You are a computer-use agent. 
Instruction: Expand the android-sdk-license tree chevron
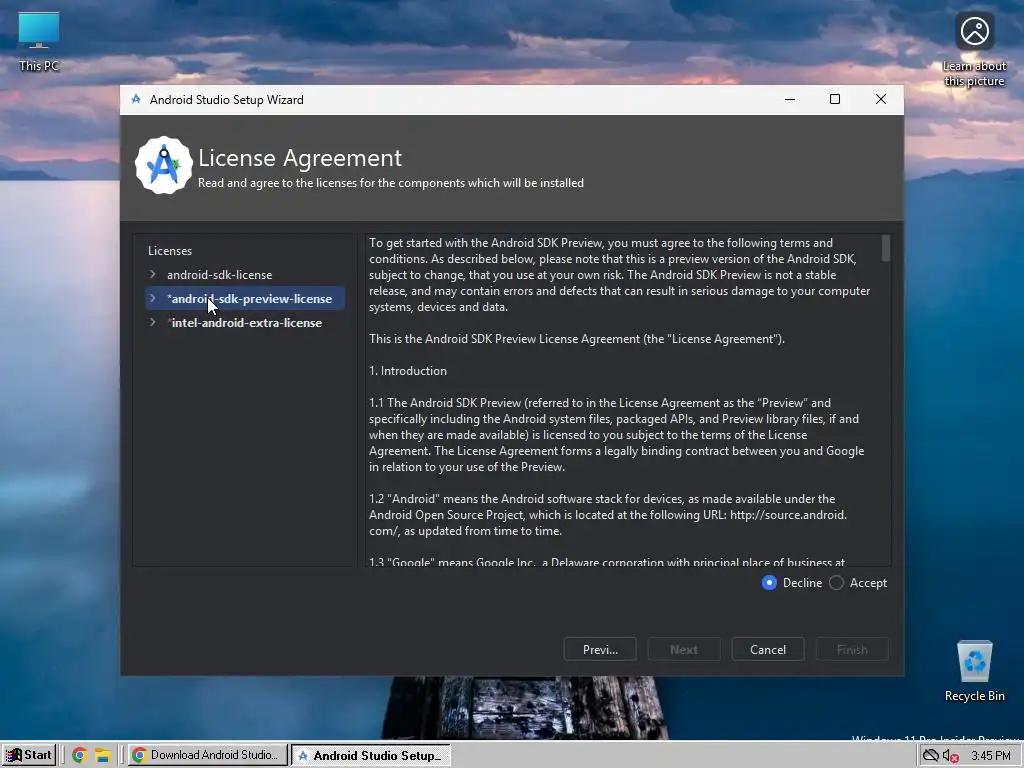pos(153,274)
